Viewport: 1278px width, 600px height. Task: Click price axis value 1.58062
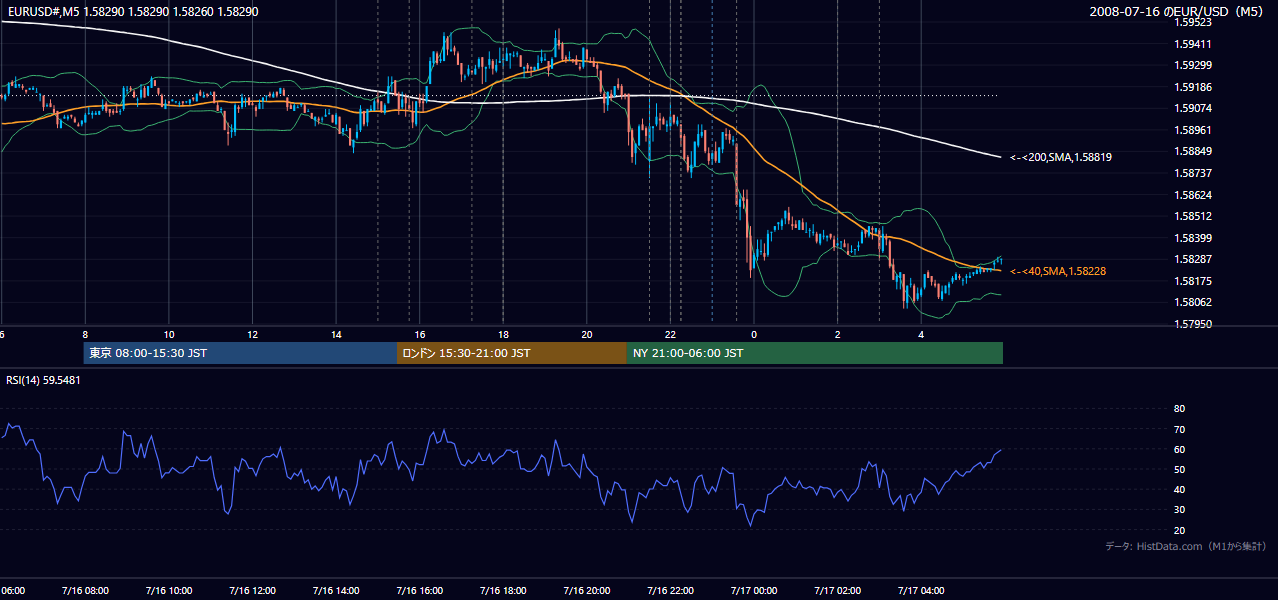[x=1193, y=302]
